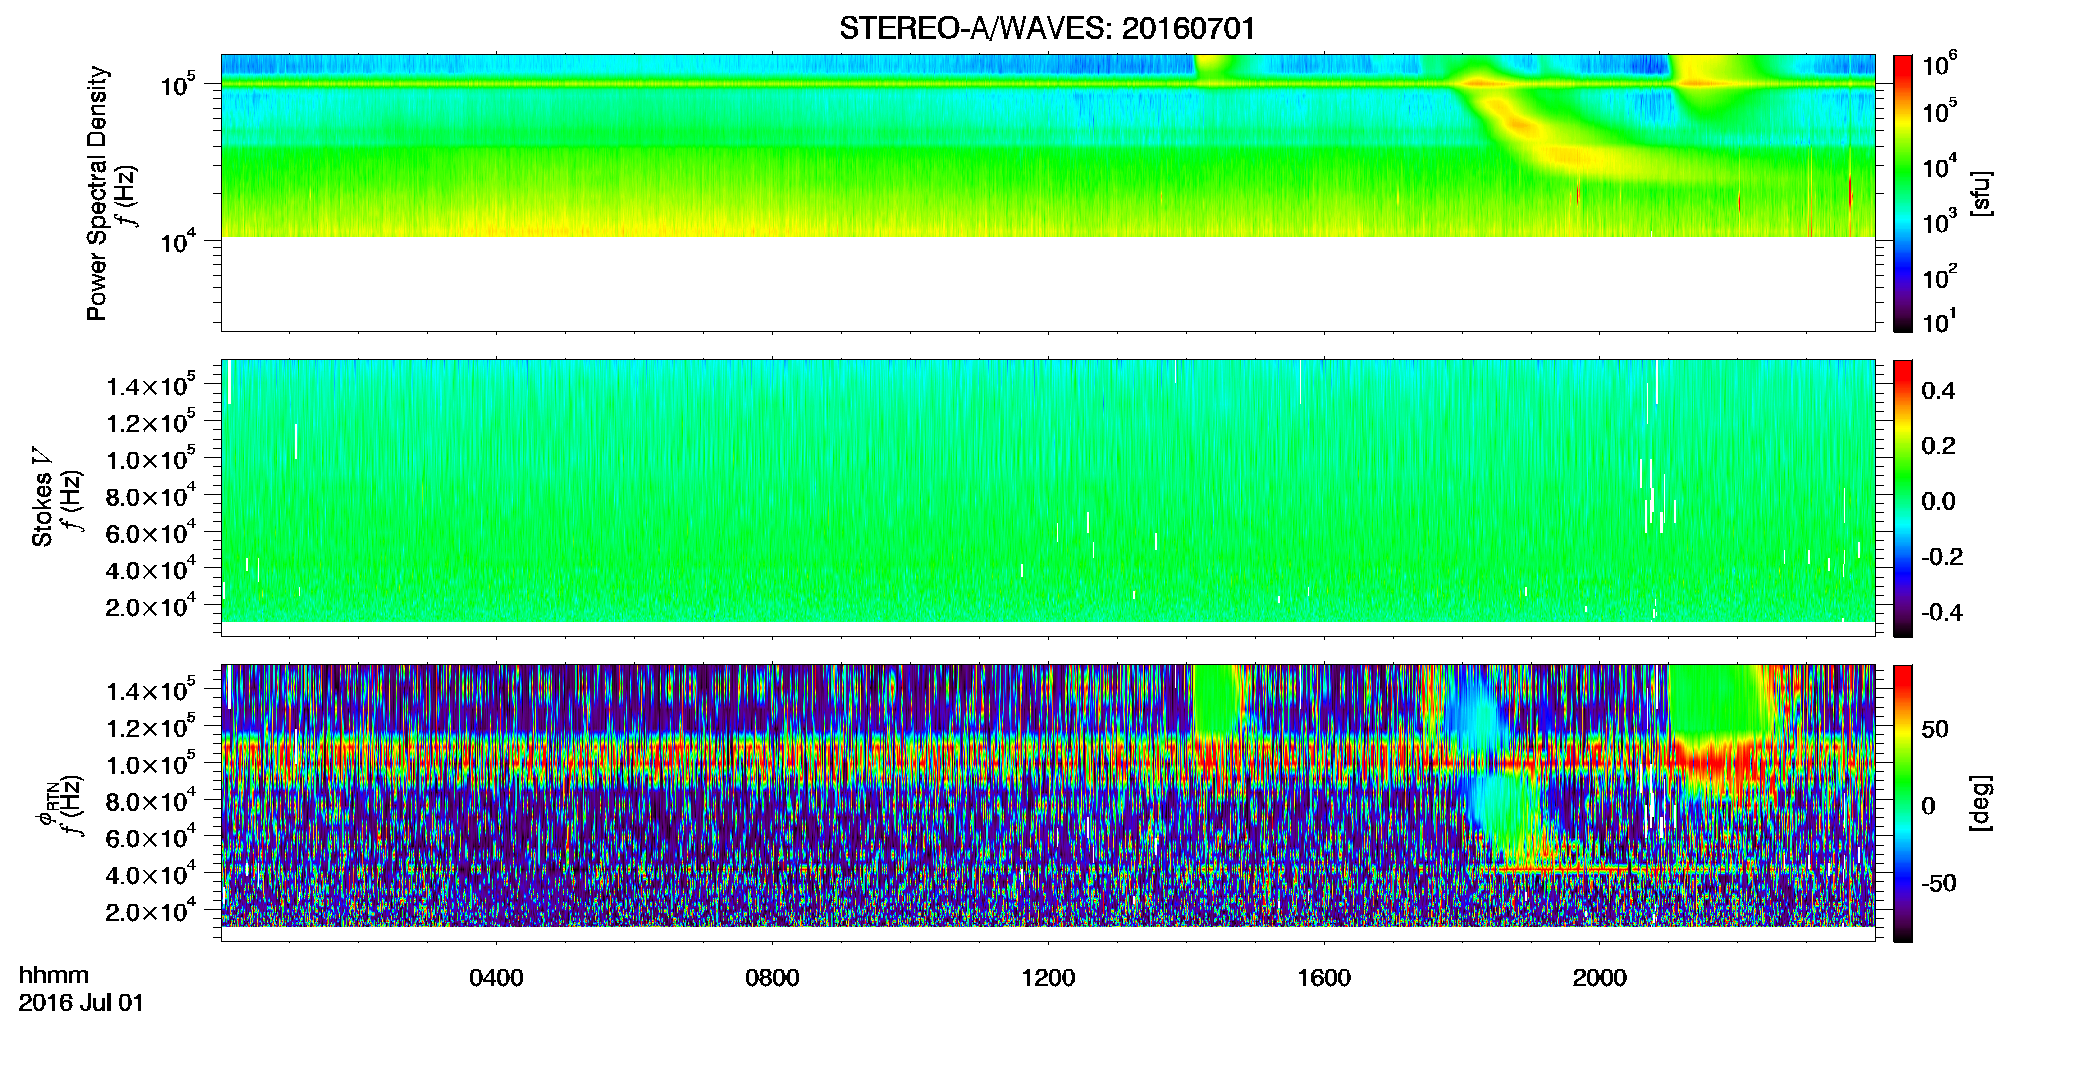Click the 4.0×10^4 tick of φ RTN panel

[152, 873]
